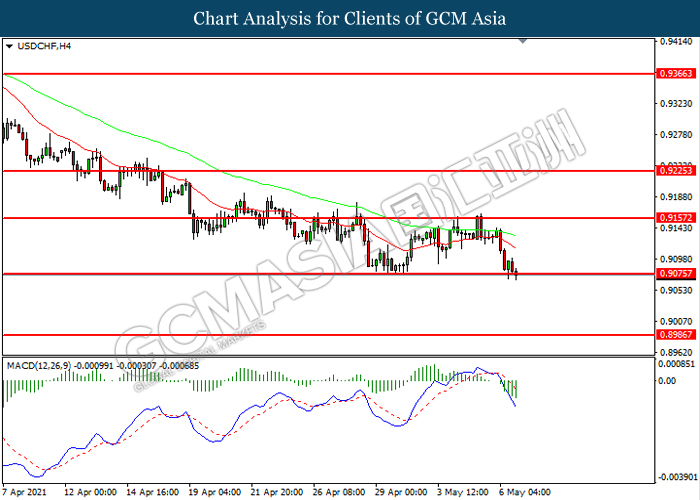Screen dimensions: 700x500
Task: Click the USDCHF,H4 symbol label
Action: pyautogui.click(x=44, y=46)
